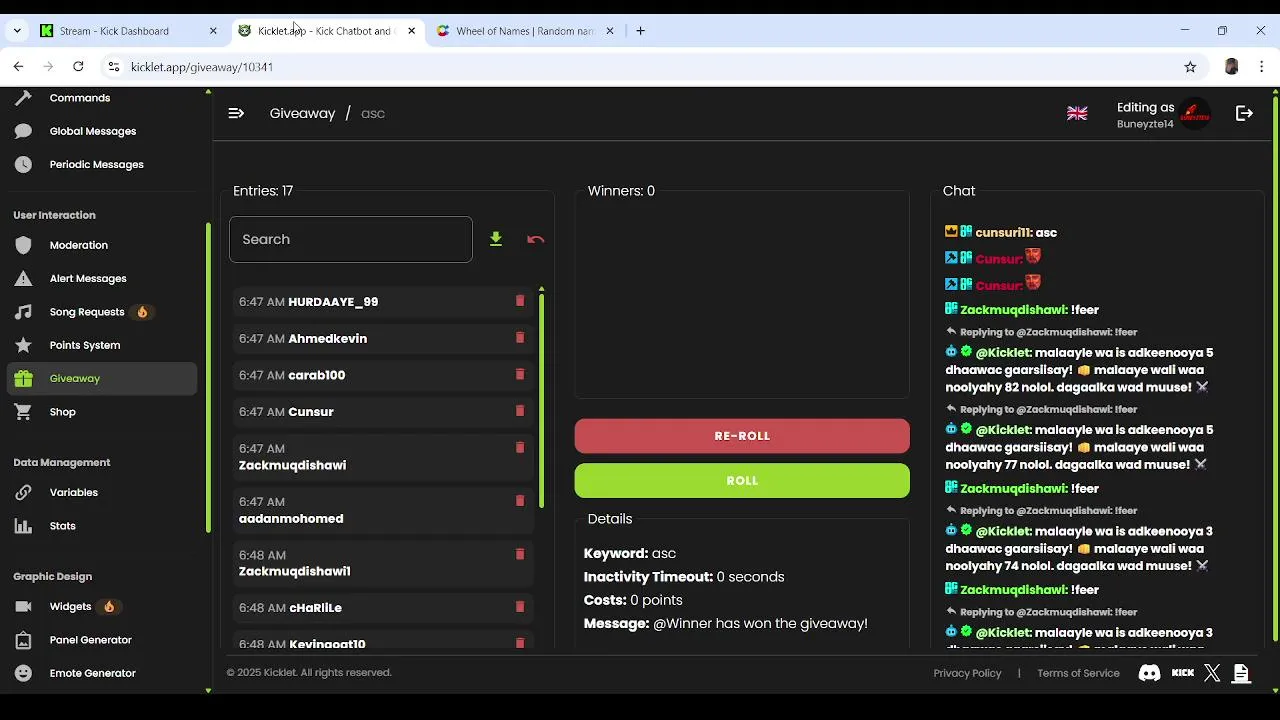Click the Kevingoat10 entry name
Image resolution: width=1280 pixels, height=720 pixels.
click(x=327, y=643)
